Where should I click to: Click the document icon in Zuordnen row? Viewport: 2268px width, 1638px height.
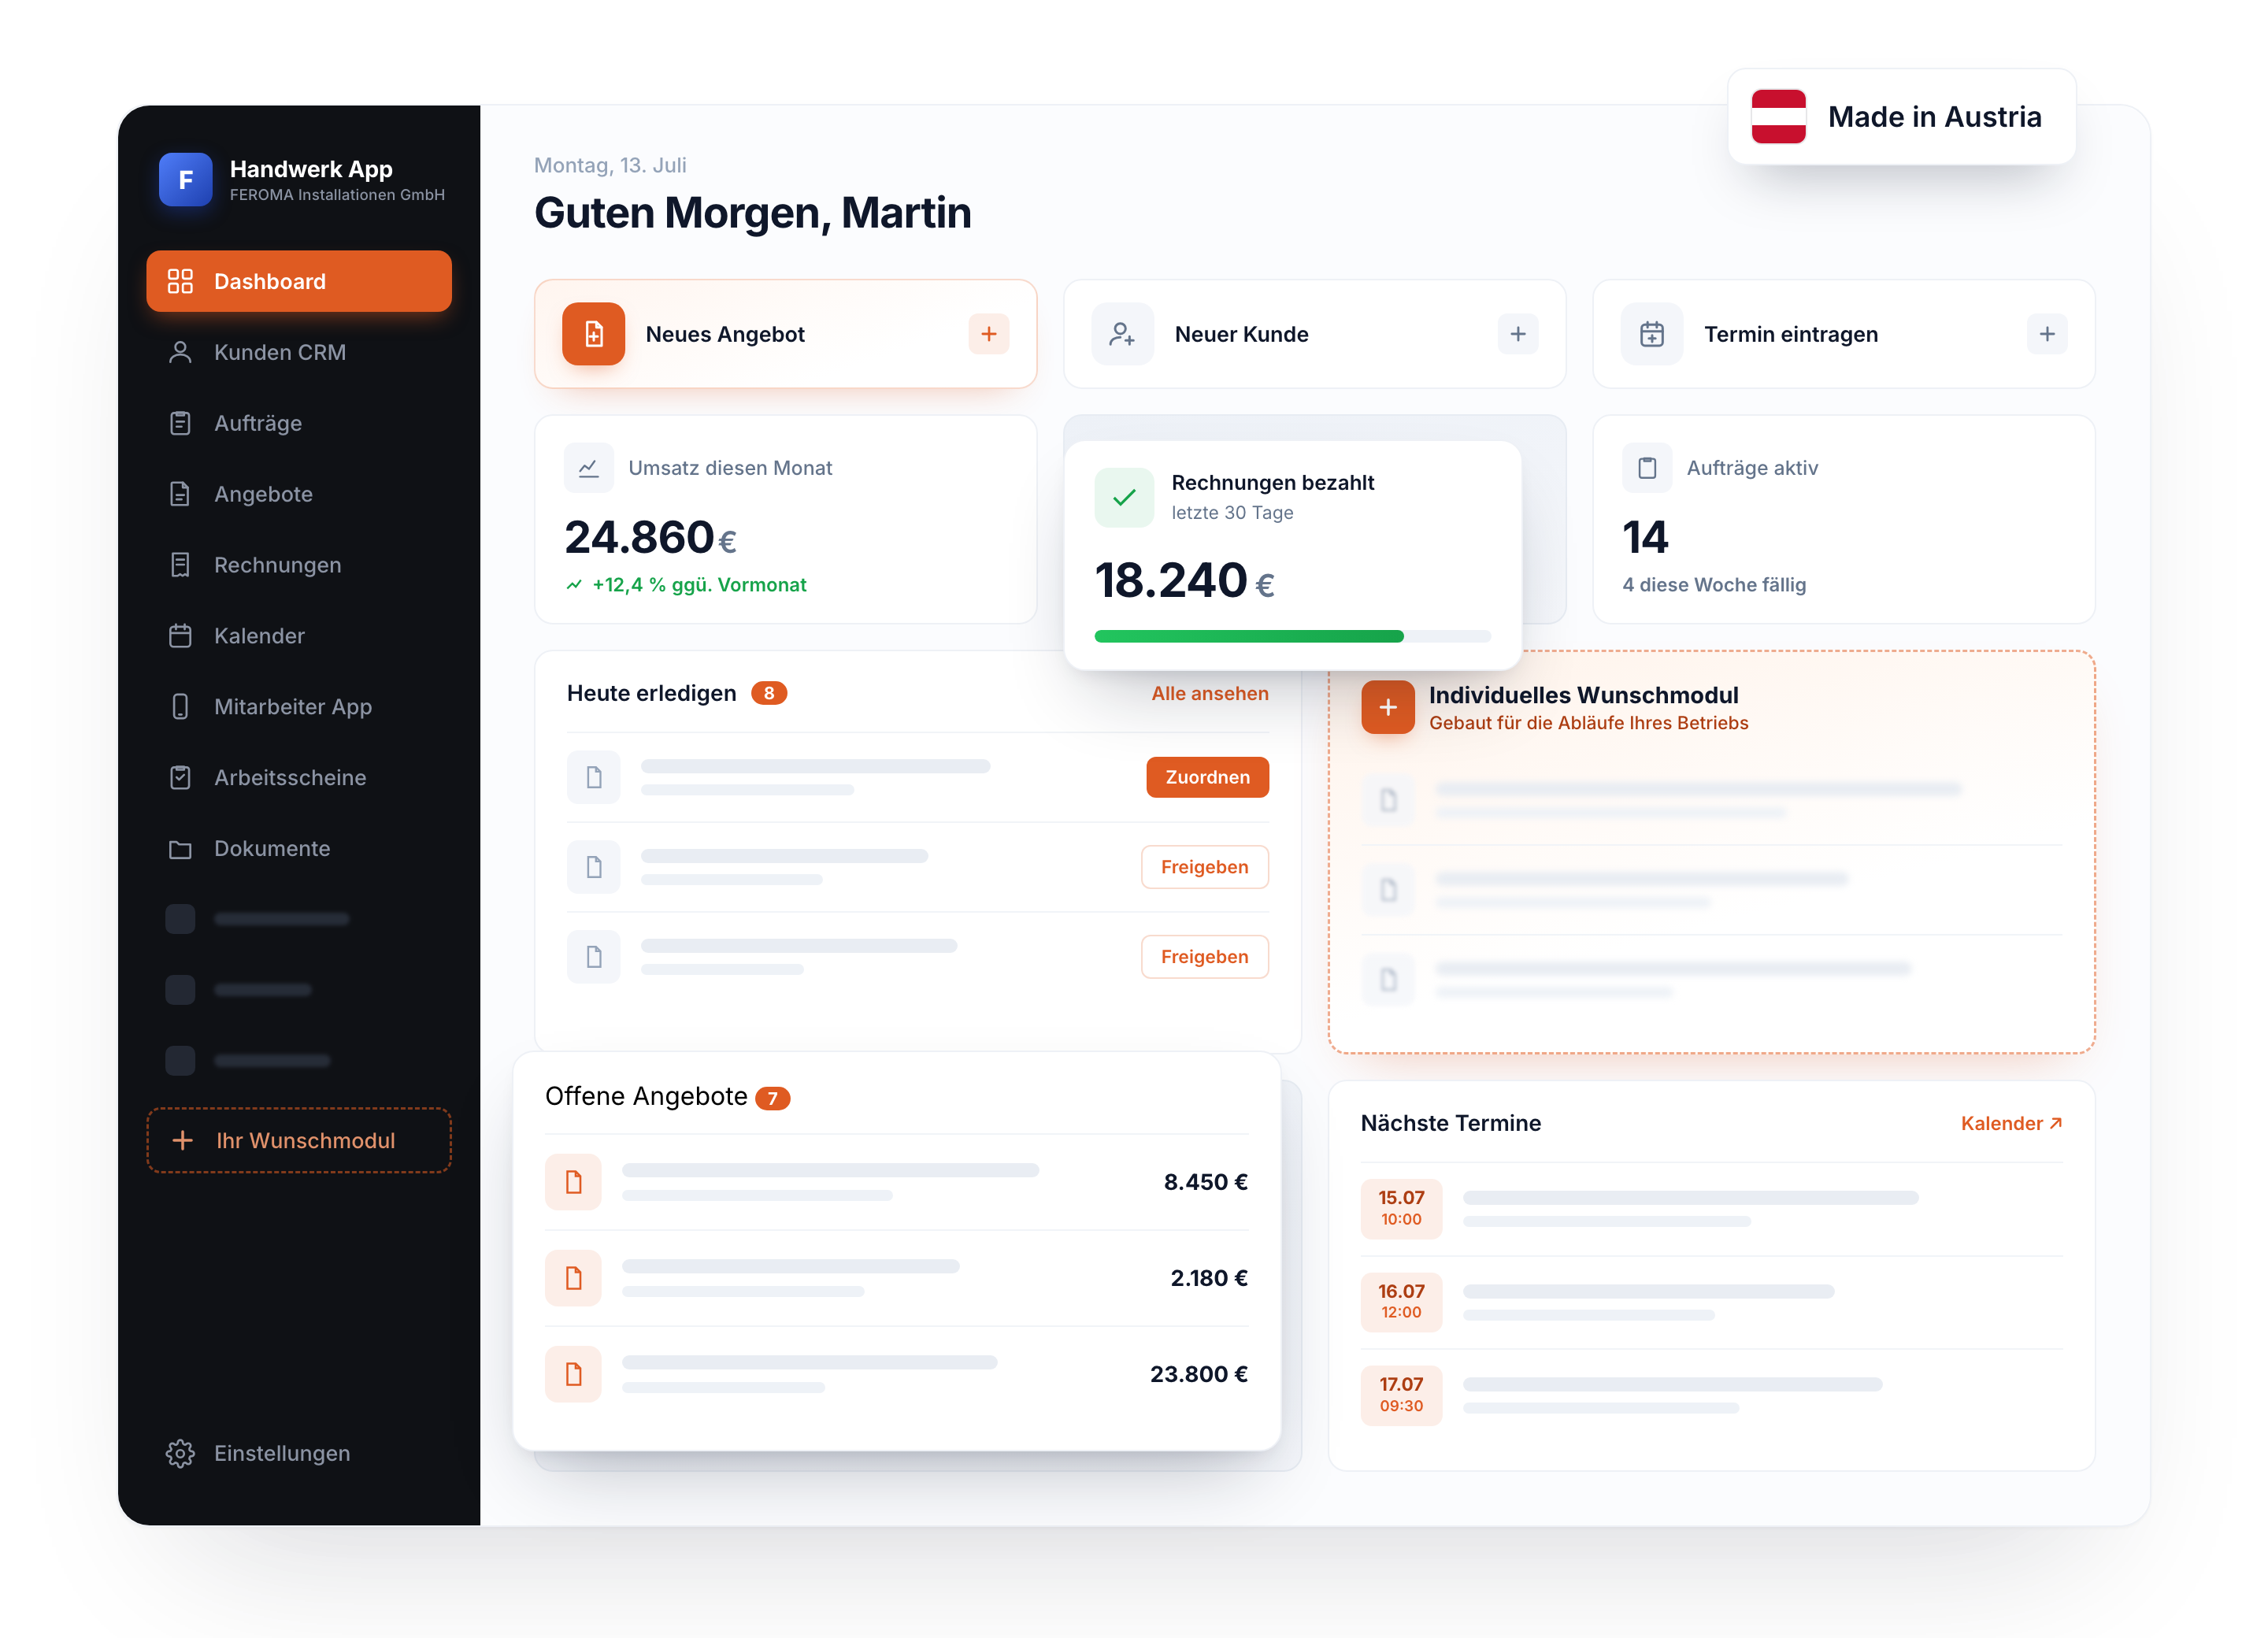pos(593,777)
